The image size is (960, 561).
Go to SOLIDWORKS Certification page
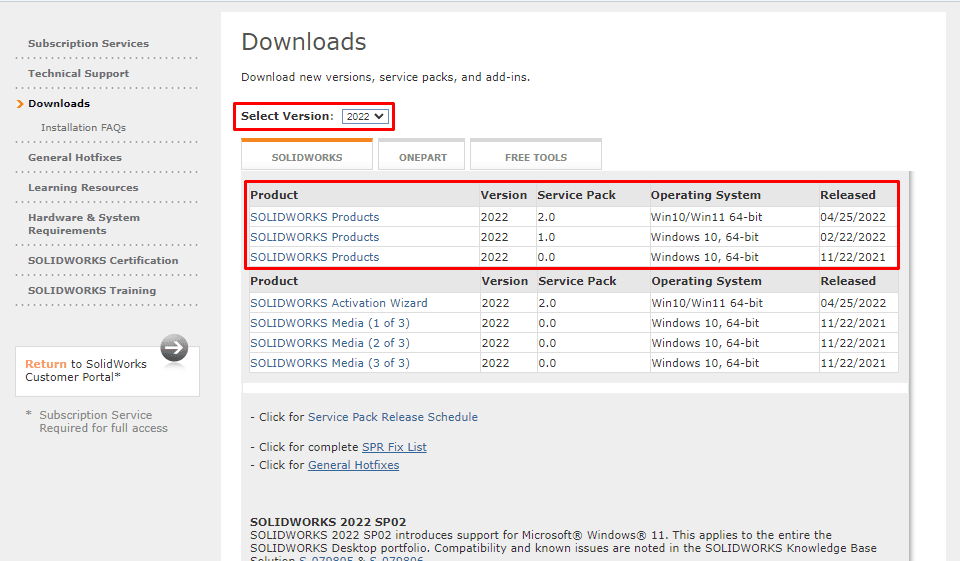(103, 260)
